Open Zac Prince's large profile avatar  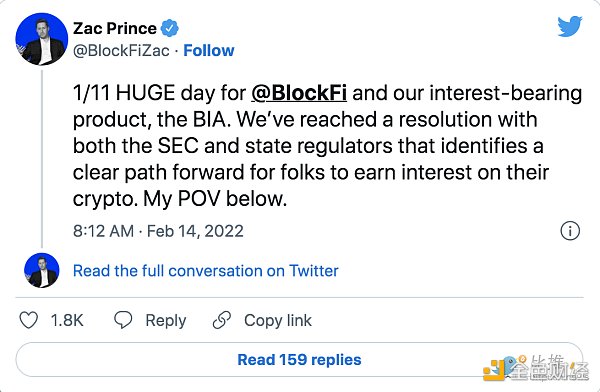(42, 39)
